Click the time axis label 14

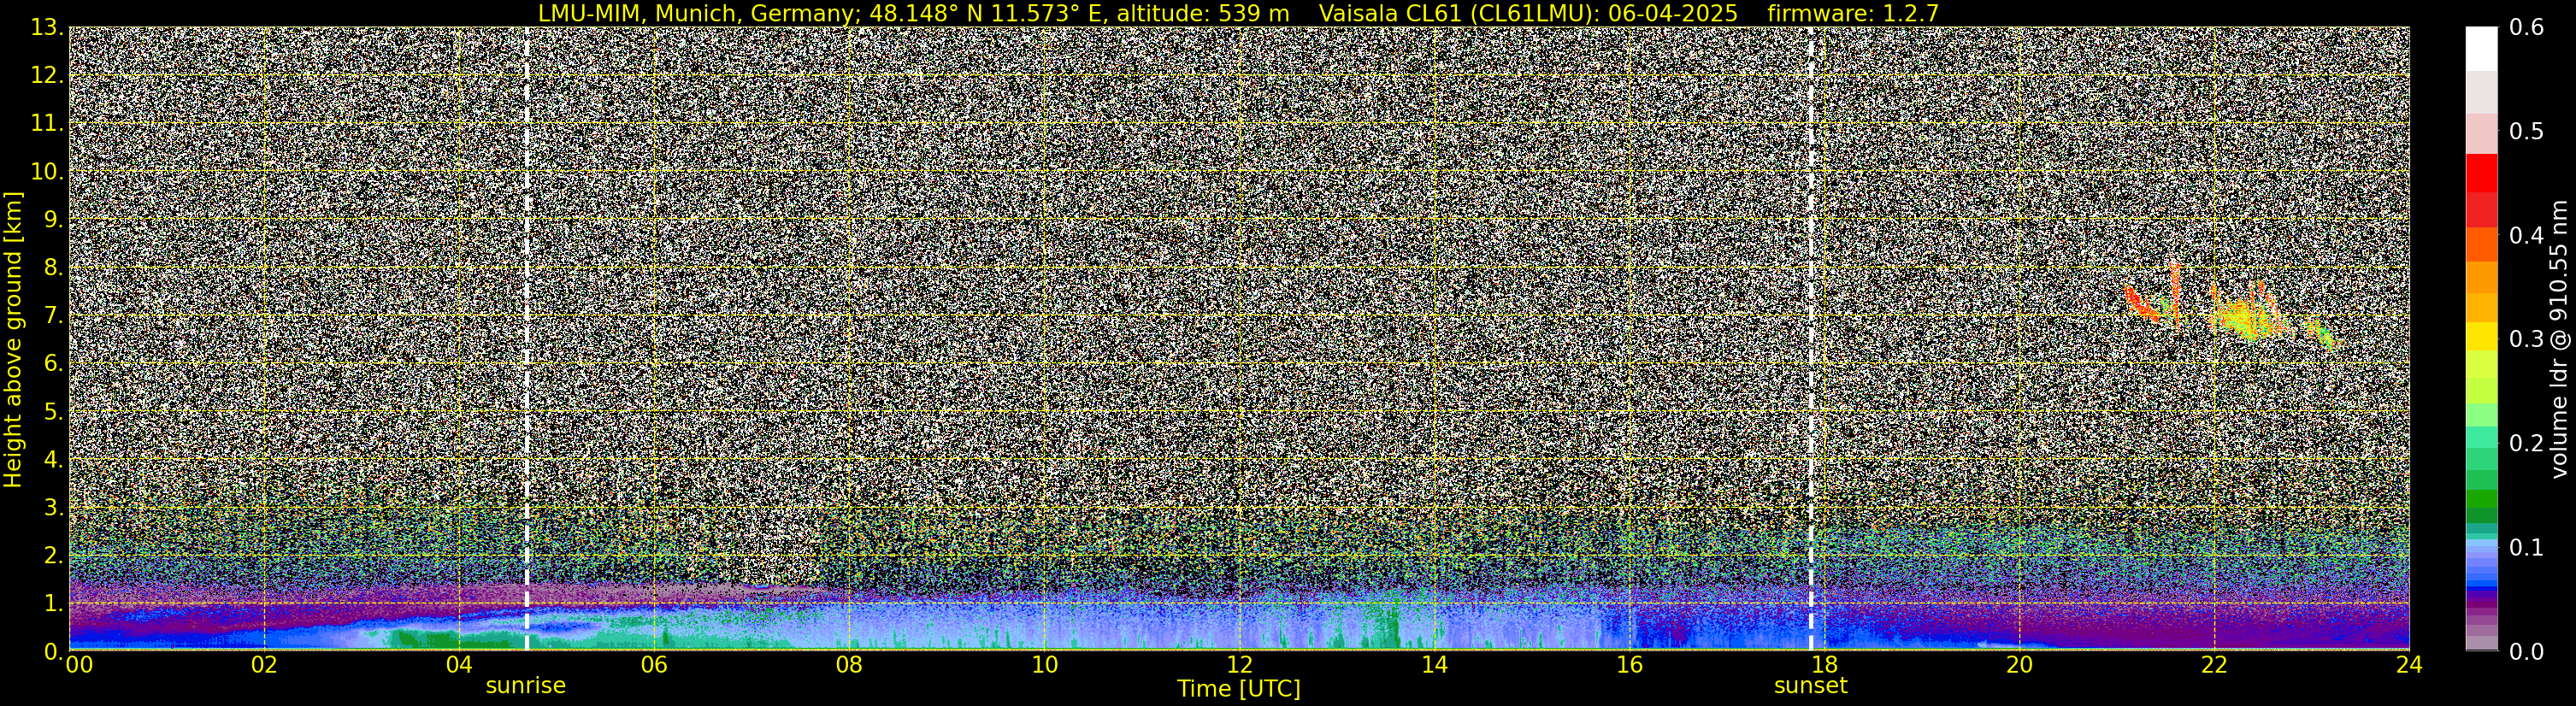click(1434, 665)
